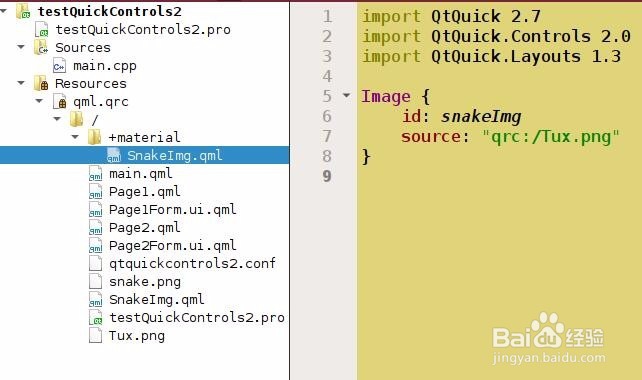Click the testQuickControls2 project folder icon

pos(23,11)
